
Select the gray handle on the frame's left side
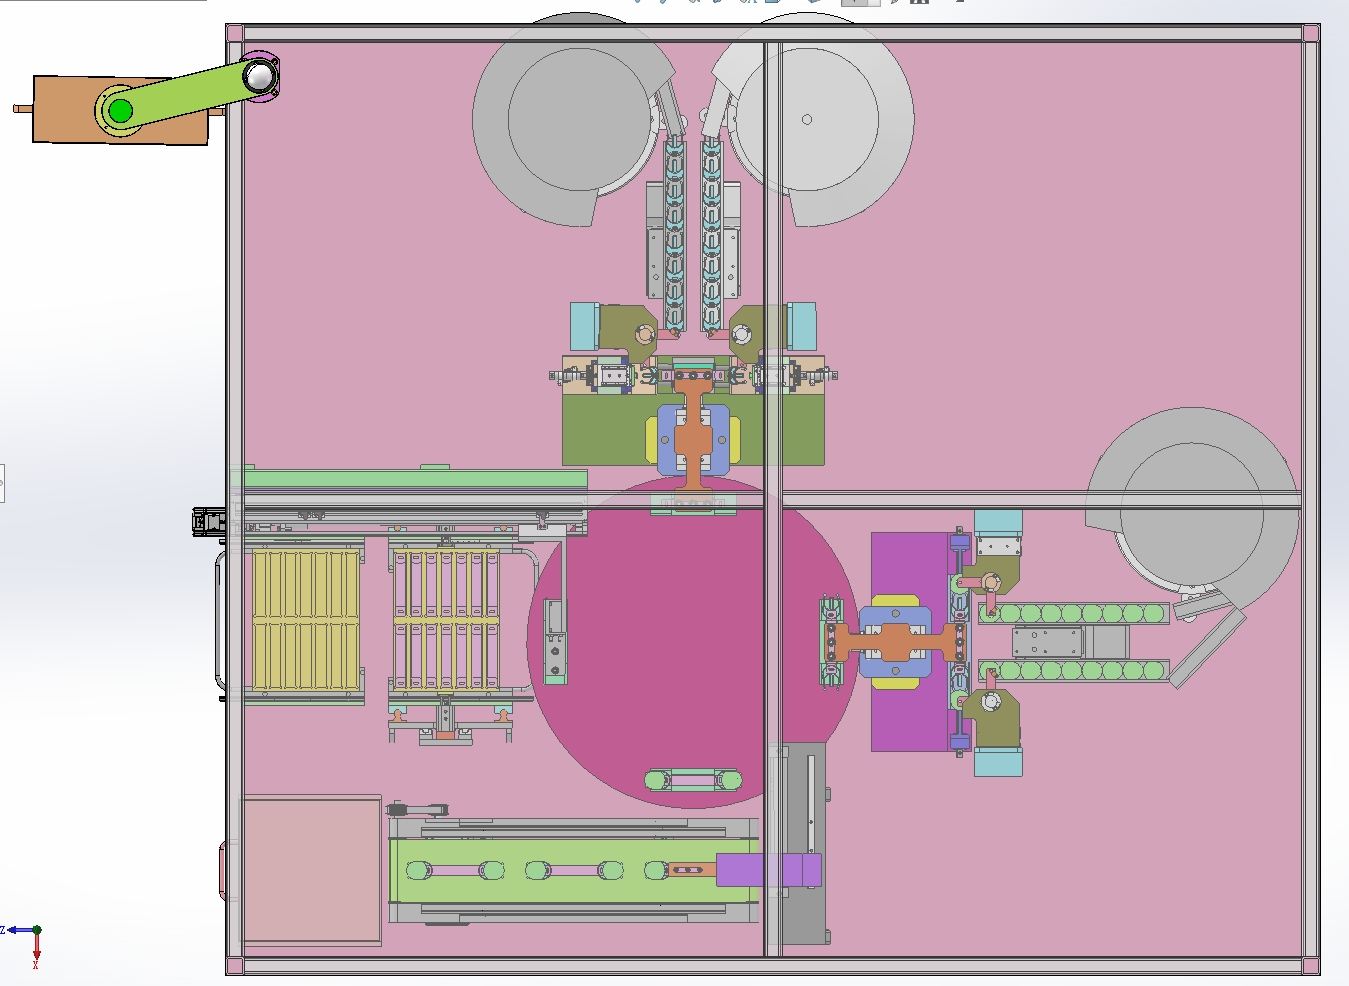pyautogui.click(x=221, y=622)
